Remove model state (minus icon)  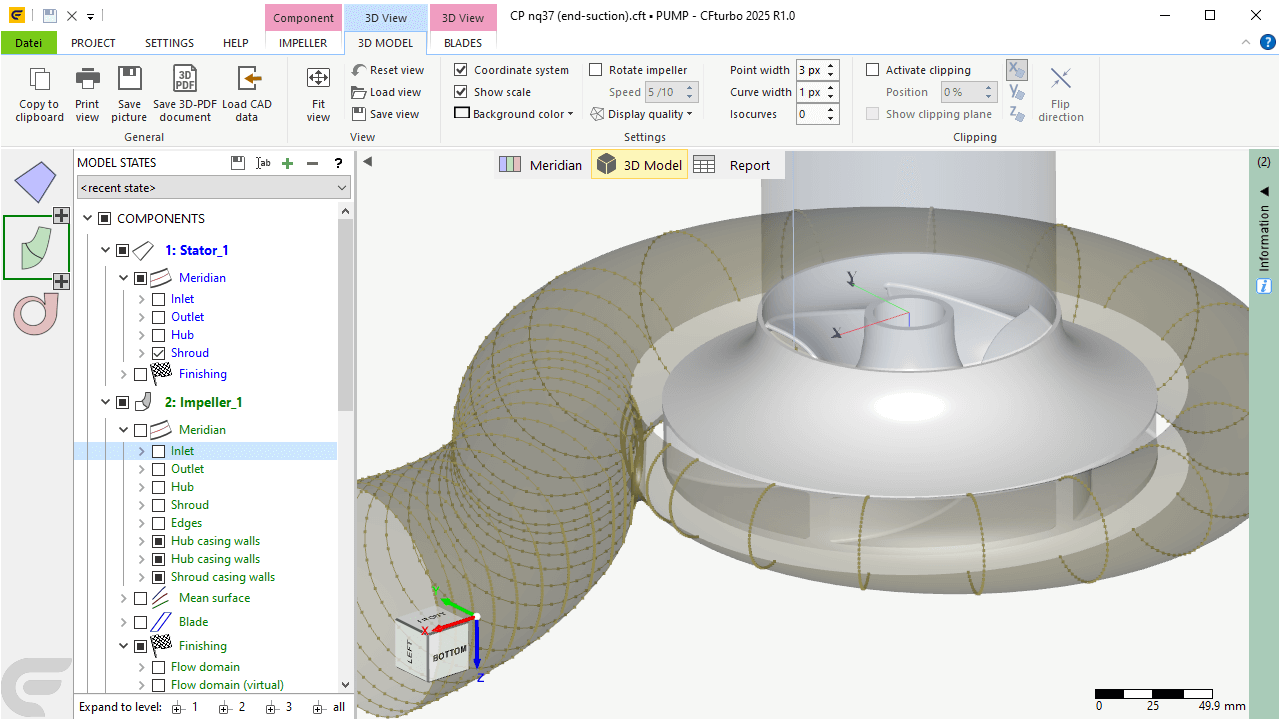coord(313,163)
